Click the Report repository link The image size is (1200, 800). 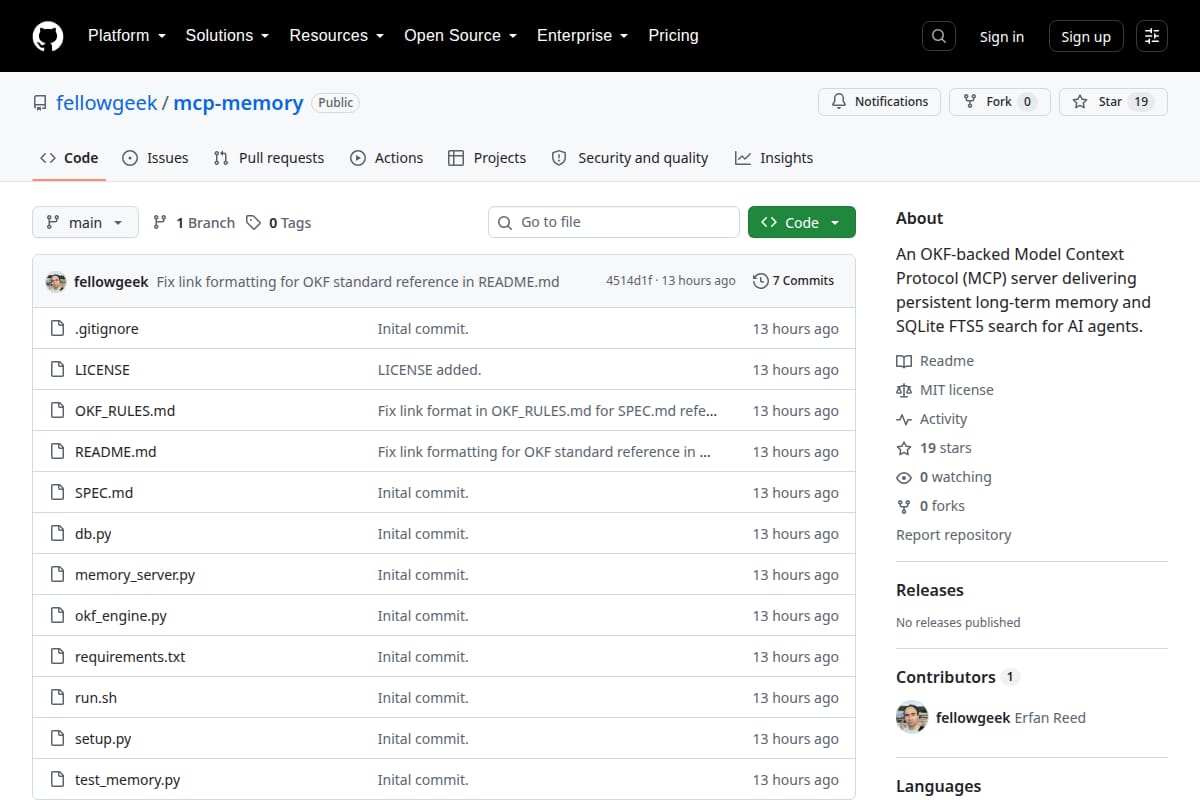click(954, 535)
